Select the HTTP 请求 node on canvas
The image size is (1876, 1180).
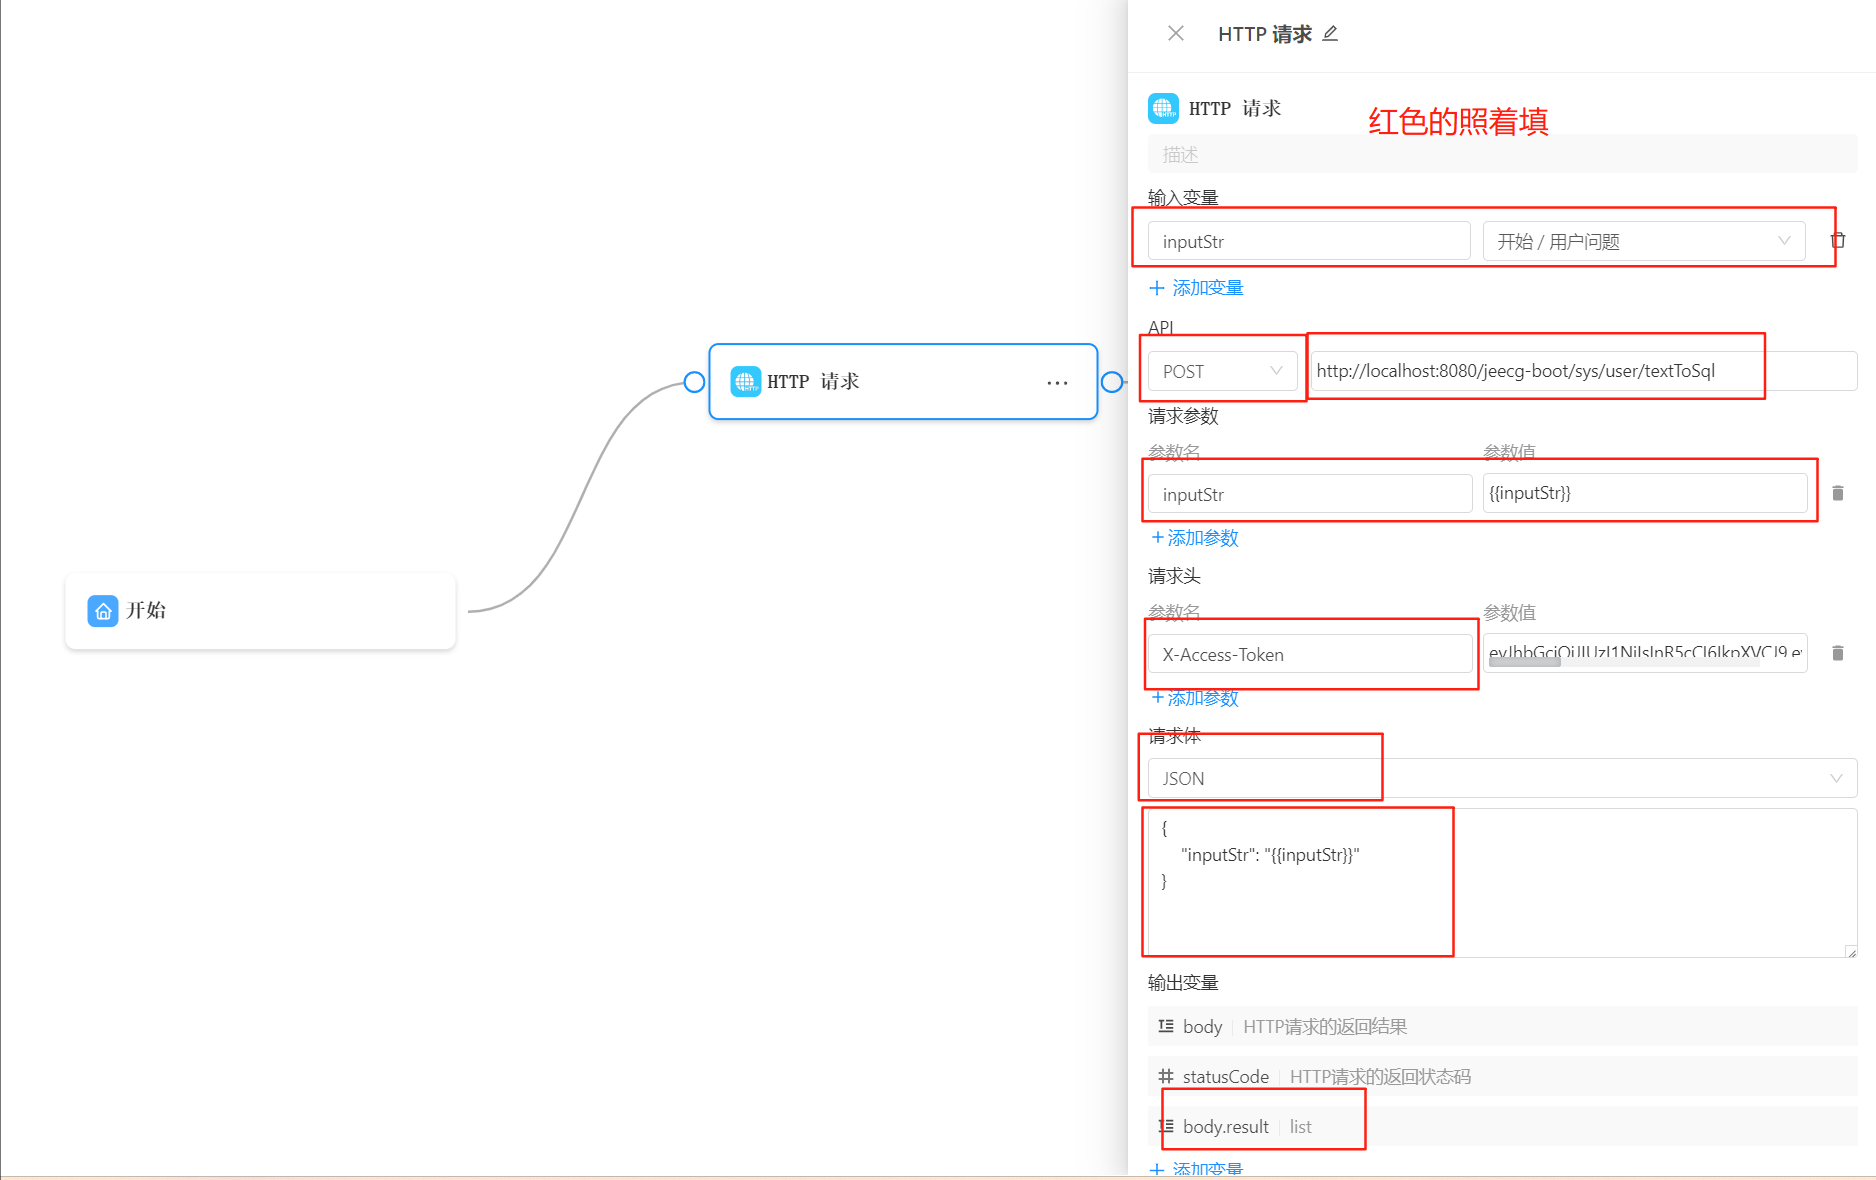click(x=903, y=382)
